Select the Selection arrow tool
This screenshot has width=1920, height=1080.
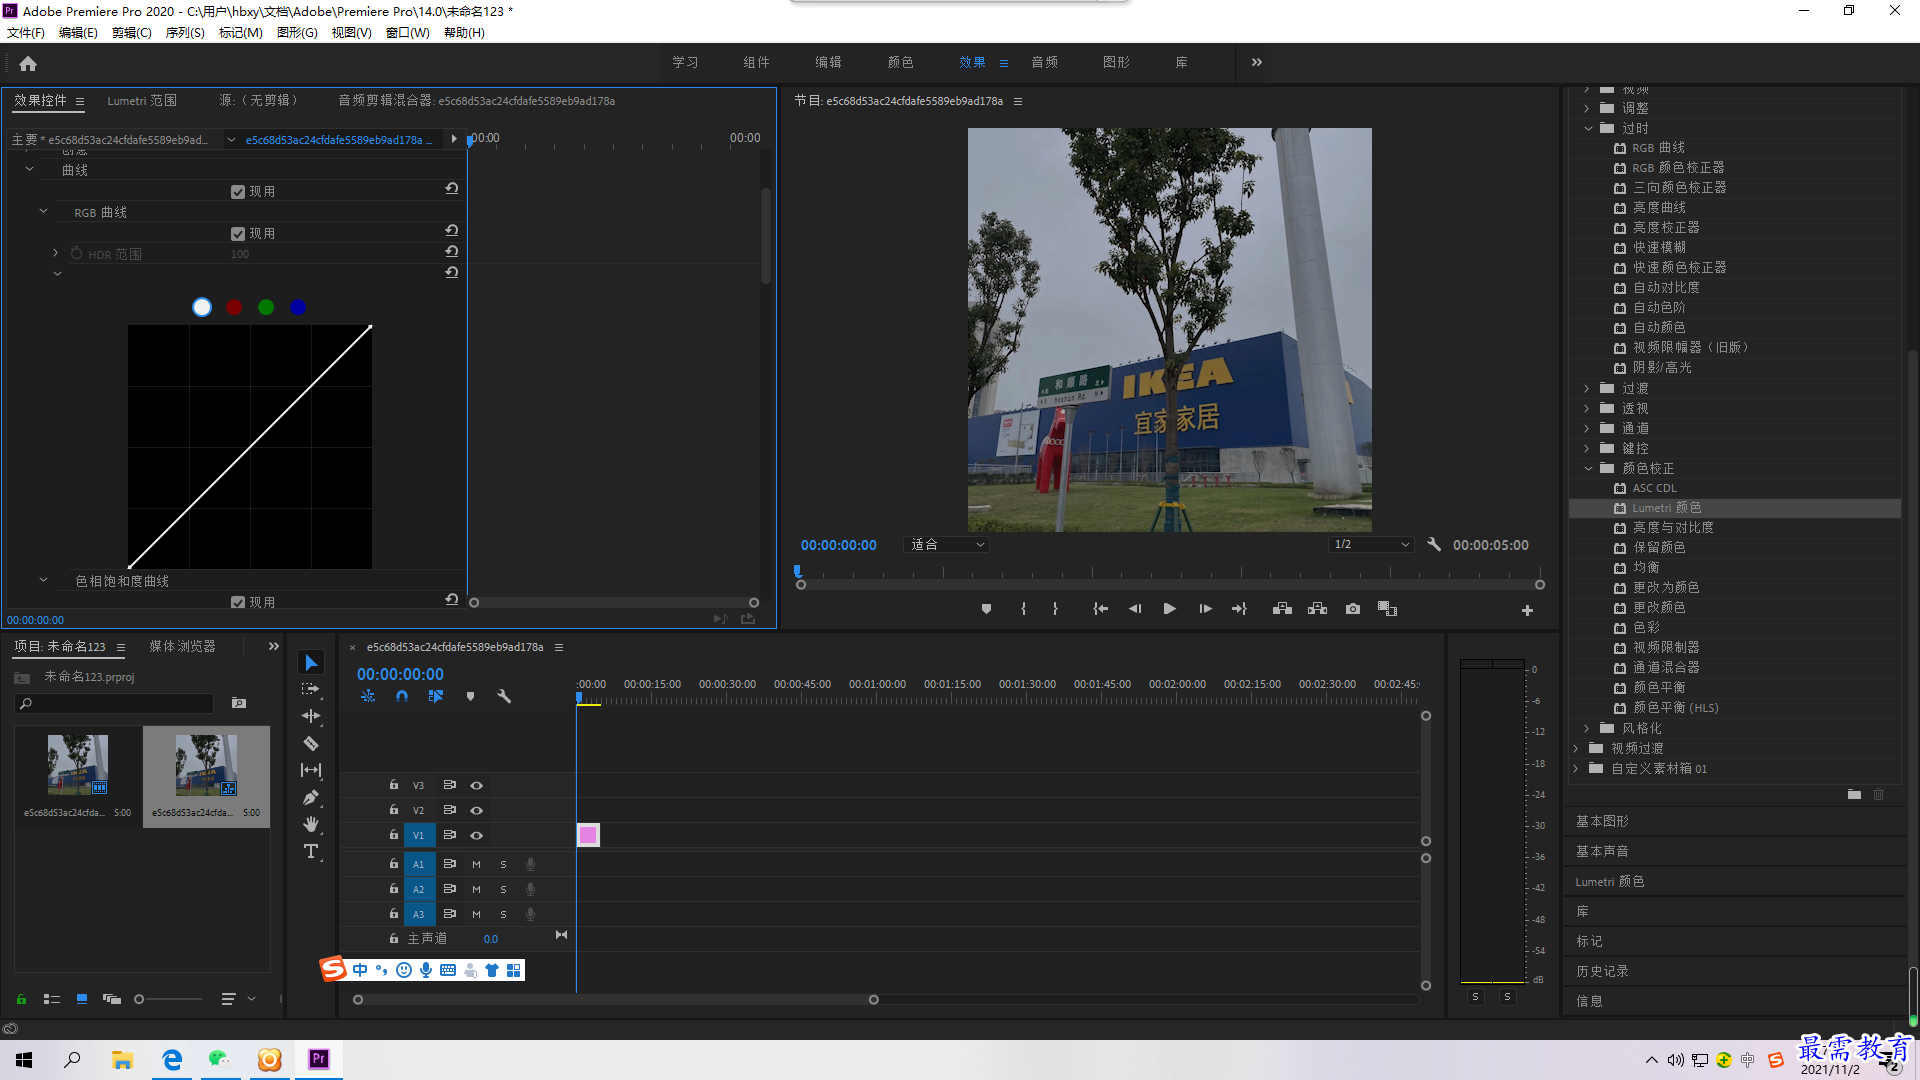(x=311, y=663)
